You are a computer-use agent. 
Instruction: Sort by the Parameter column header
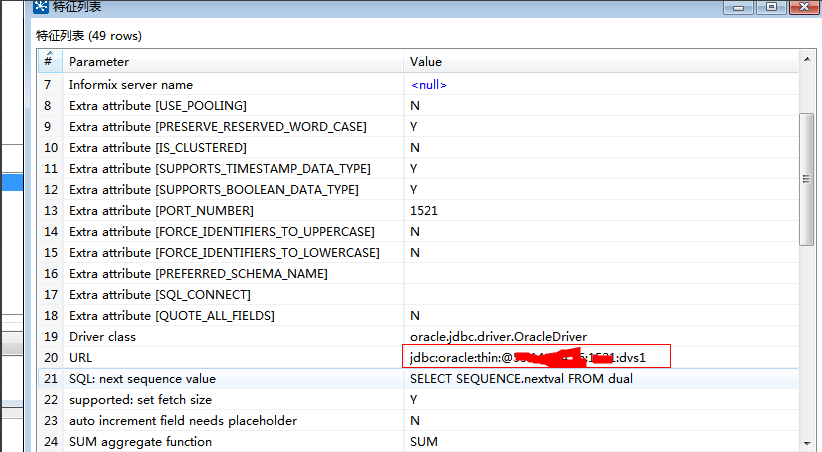coord(233,61)
